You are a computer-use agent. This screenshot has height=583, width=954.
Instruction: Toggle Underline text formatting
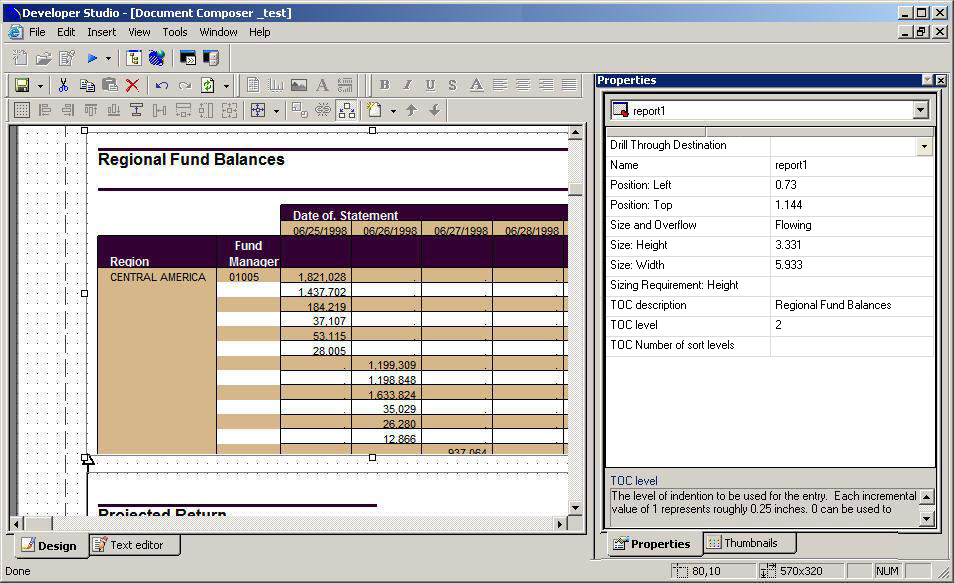(430, 86)
